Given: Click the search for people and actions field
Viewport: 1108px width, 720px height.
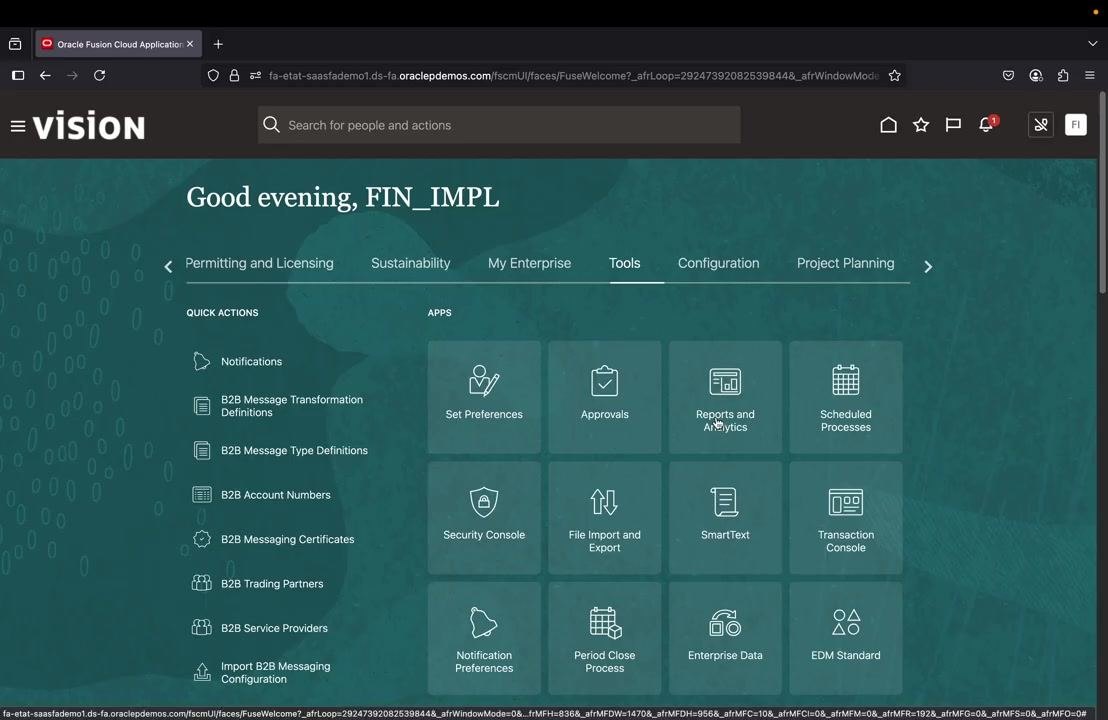Looking at the screenshot, I should [499, 125].
